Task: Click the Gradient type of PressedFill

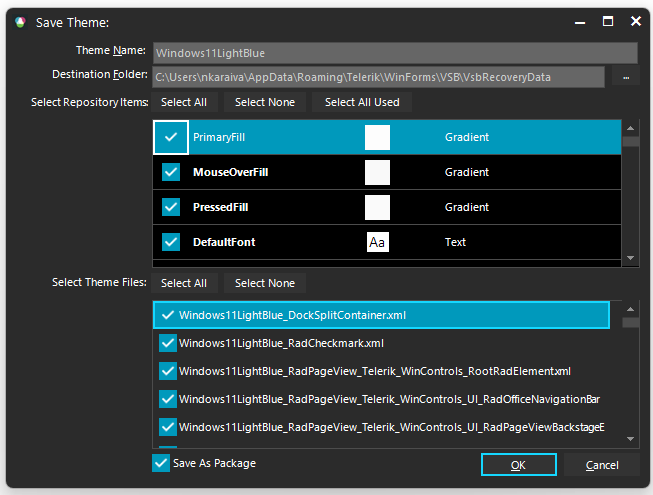Action: 466,207
